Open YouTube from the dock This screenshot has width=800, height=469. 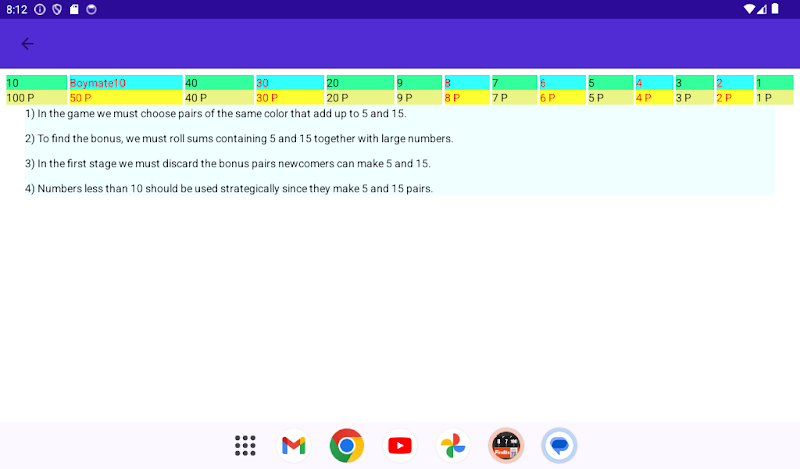[x=400, y=445]
